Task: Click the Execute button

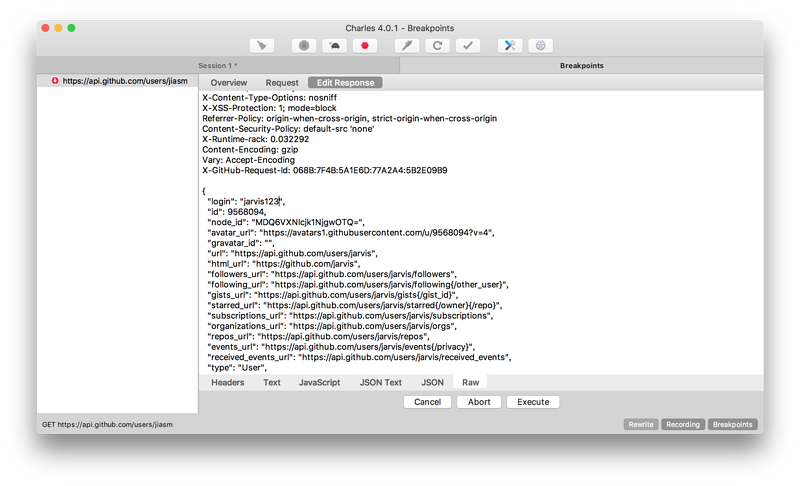Action: coord(533,402)
